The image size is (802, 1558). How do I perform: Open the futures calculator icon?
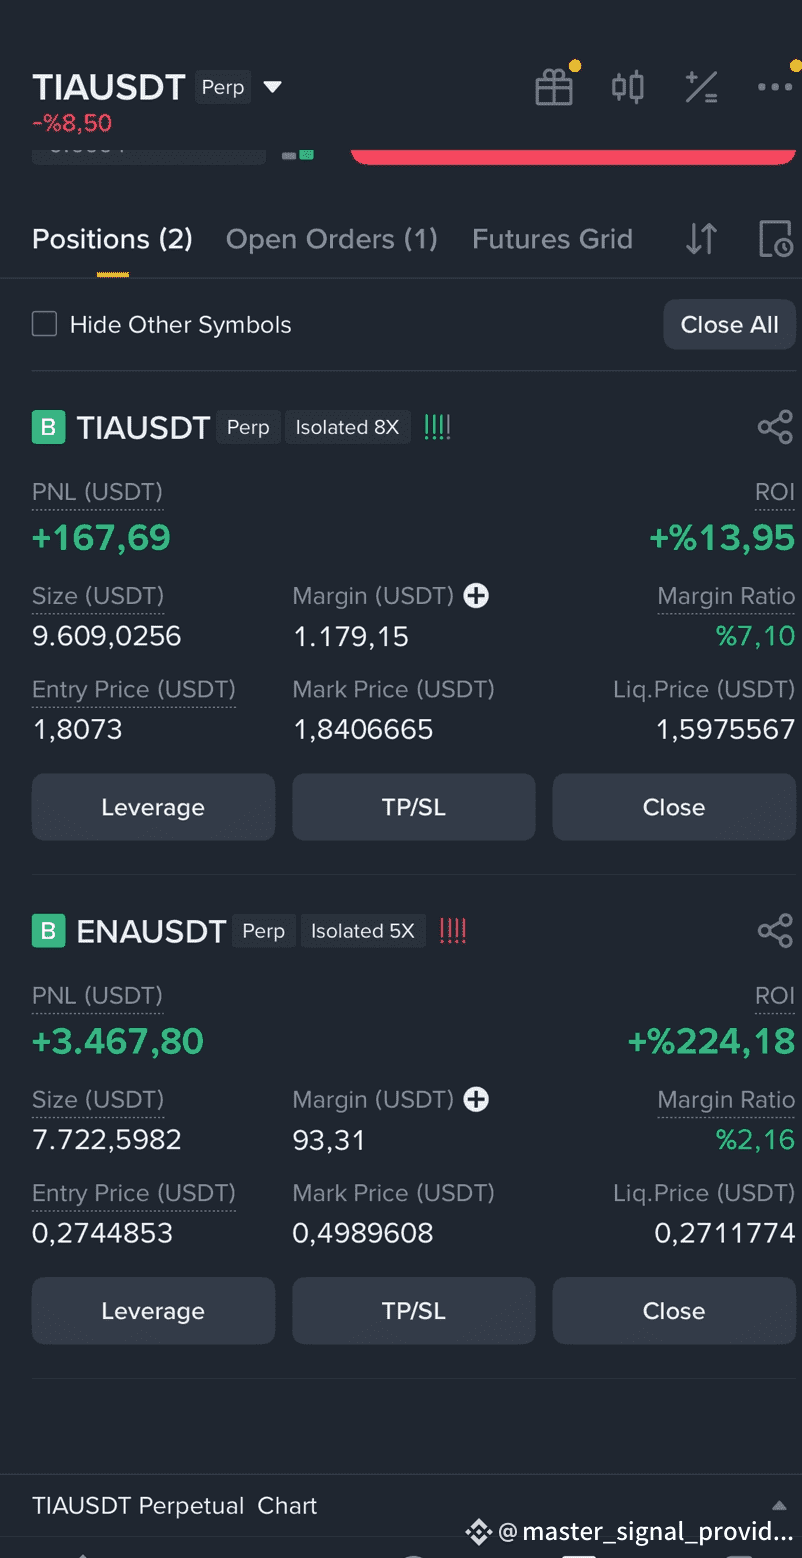[701, 86]
